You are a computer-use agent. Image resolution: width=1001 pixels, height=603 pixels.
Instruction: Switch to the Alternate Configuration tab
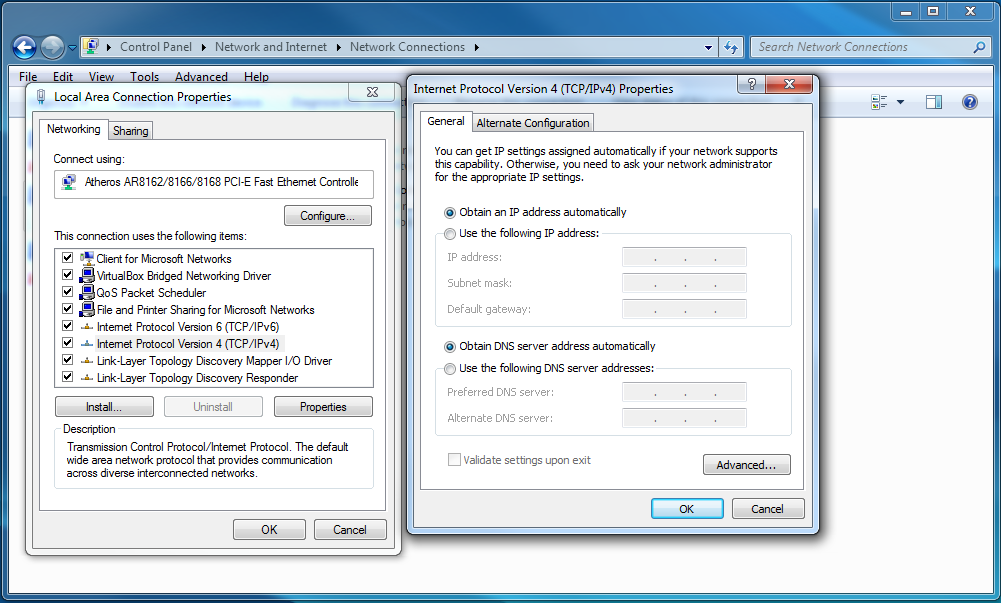point(533,123)
